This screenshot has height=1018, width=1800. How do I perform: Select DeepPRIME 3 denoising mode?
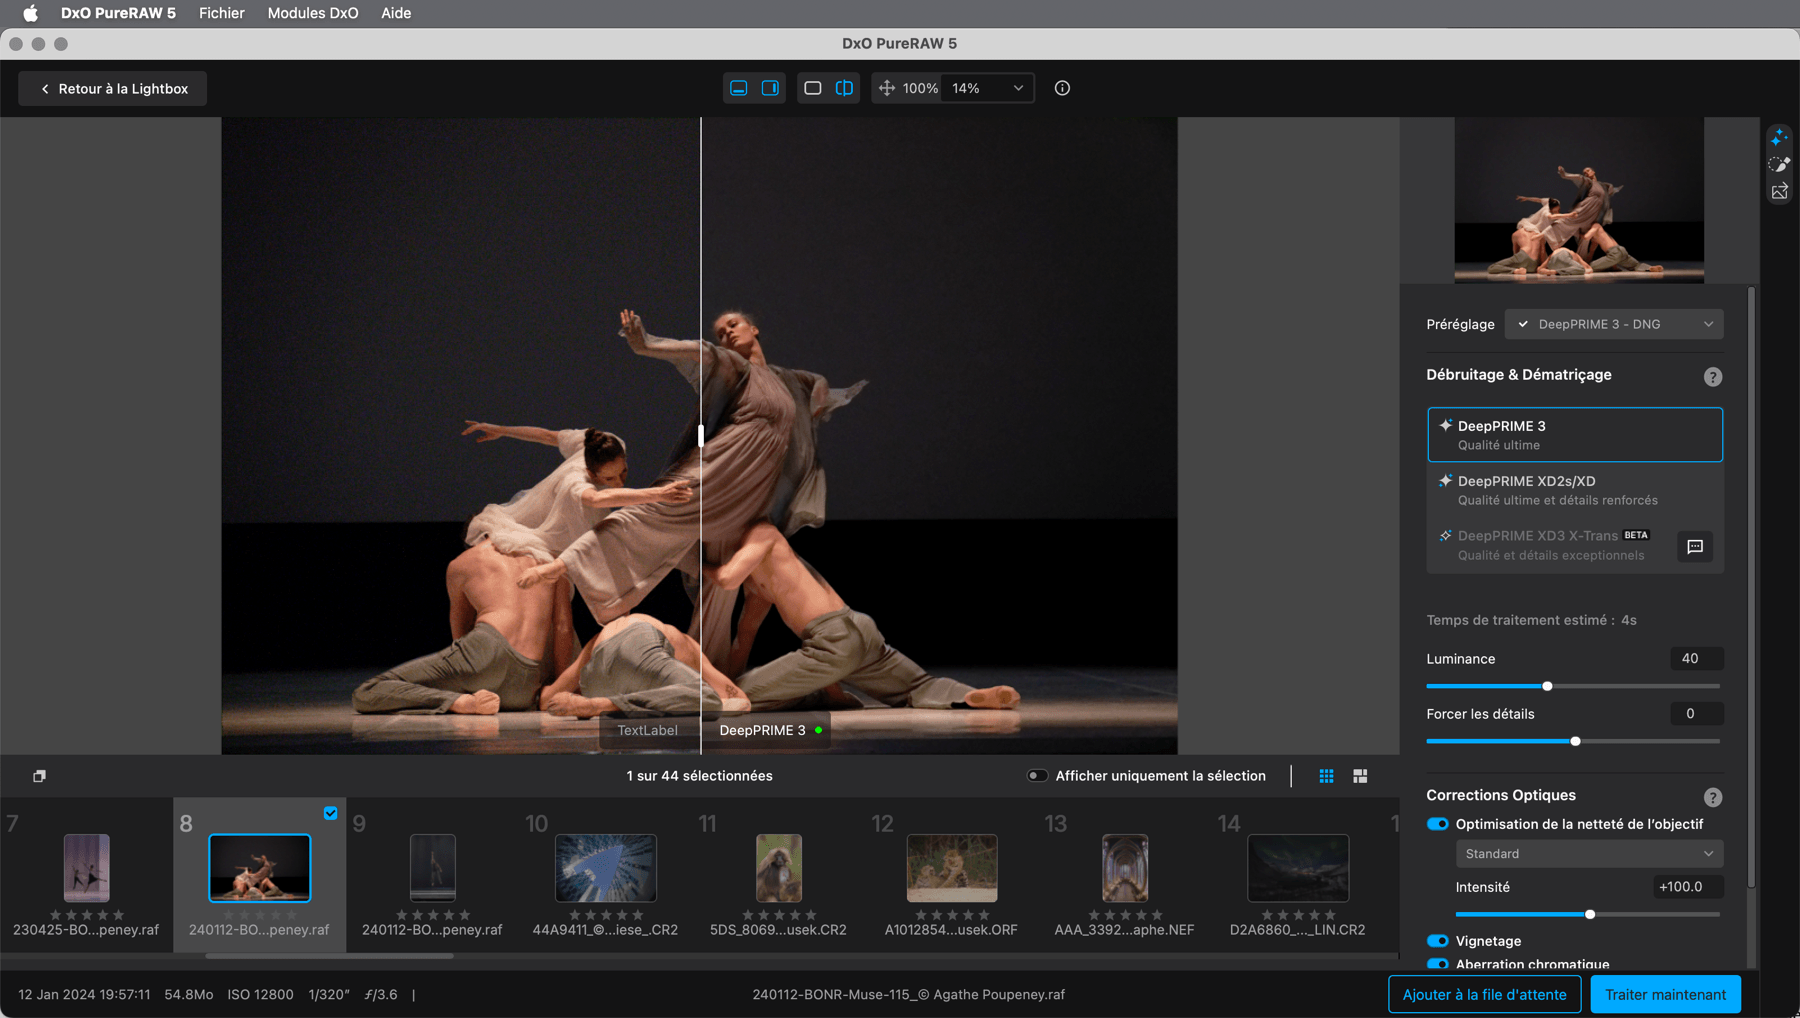pyautogui.click(x=1575, y=435)
